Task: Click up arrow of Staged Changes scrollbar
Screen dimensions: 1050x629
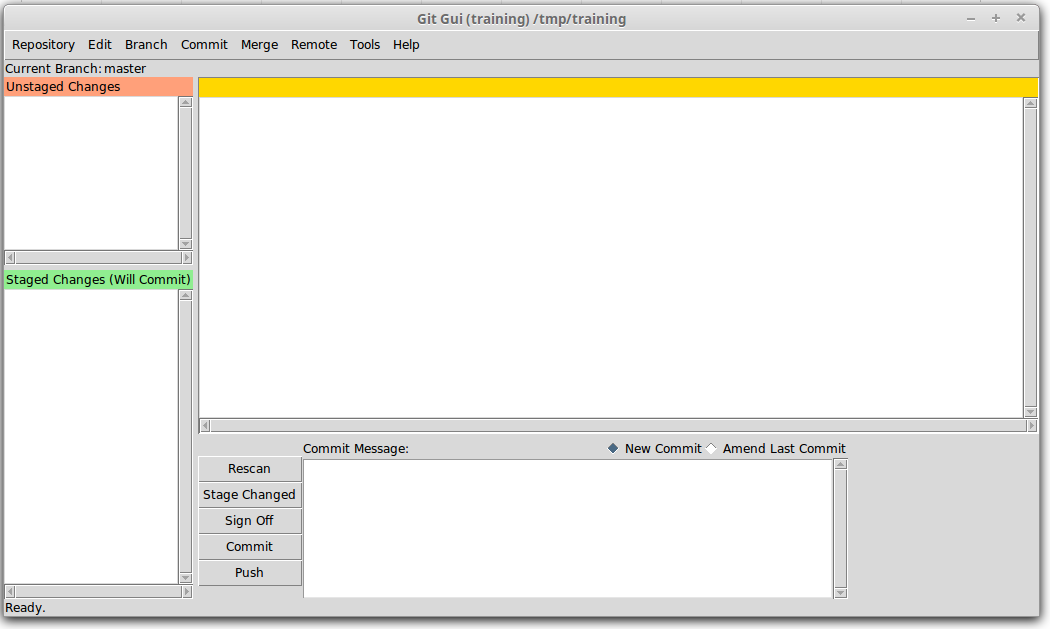Action: 185,295
